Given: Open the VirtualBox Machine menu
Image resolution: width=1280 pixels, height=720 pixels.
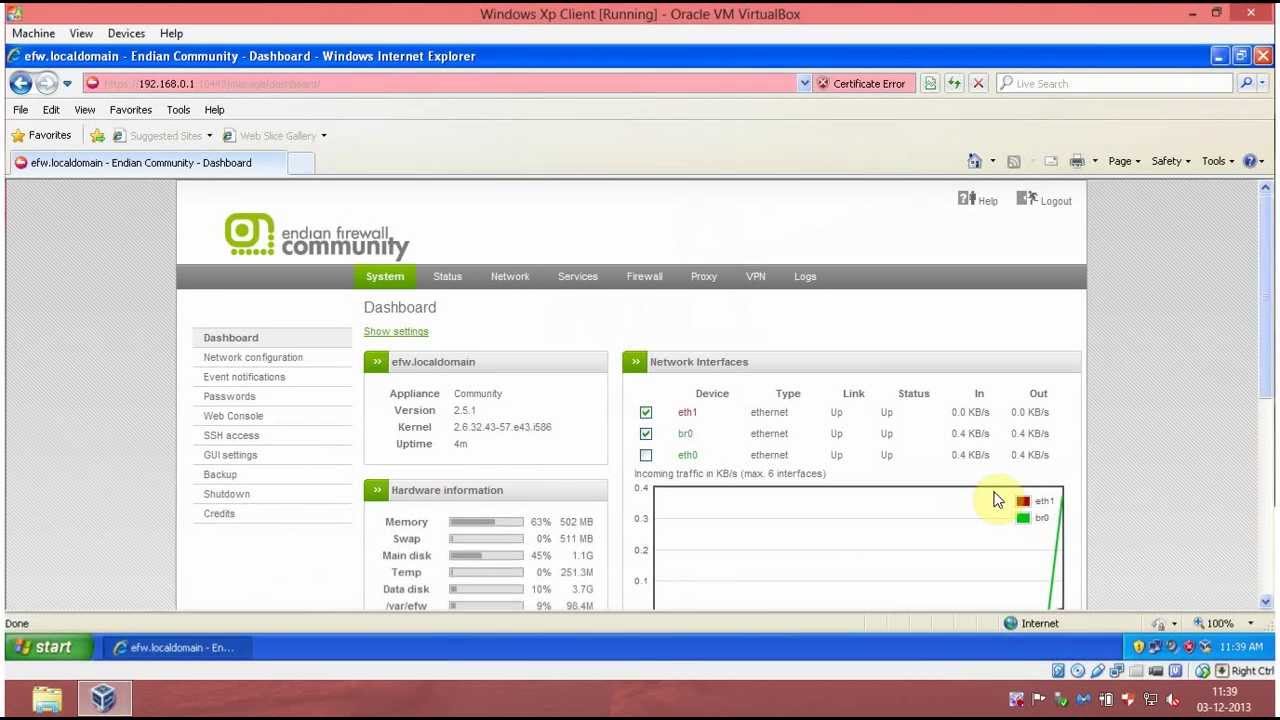Looking at the screenshot, I should pyautogui.click(x=33, y=33).
